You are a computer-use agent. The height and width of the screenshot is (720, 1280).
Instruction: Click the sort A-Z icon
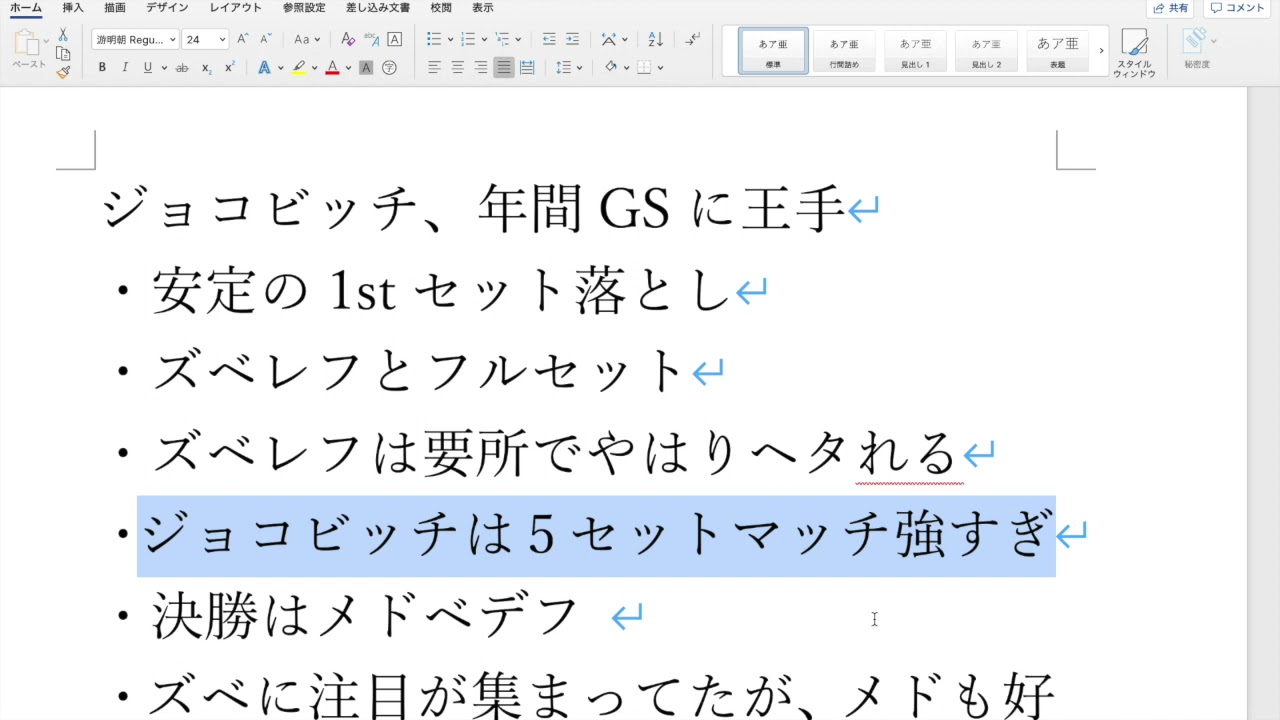pos(655,40)
